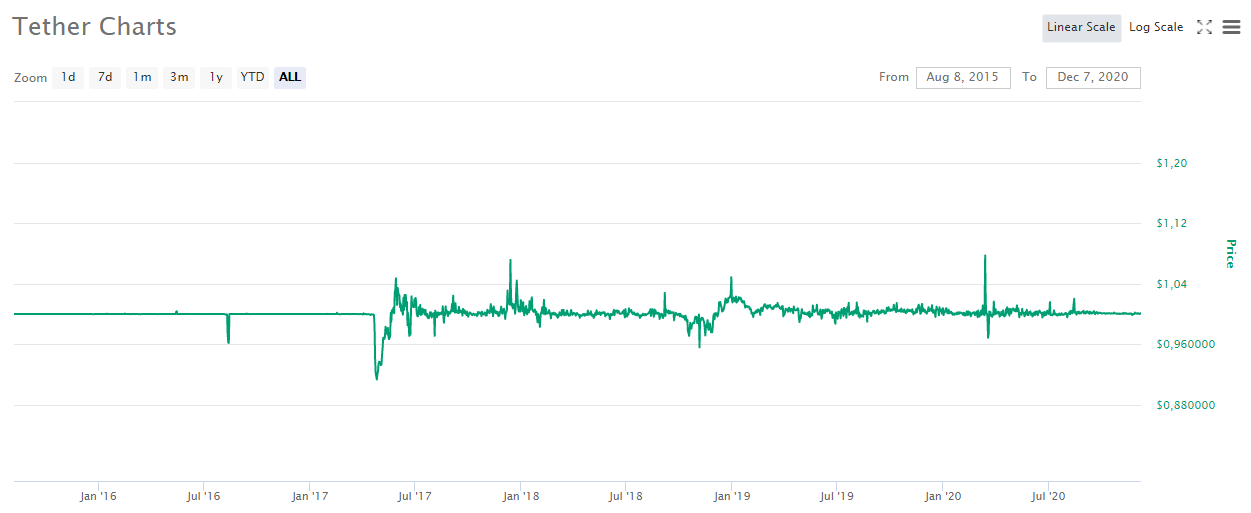Screen dimensions: 1251x513
Task: Click the fullscreen expand icon
Action: [1204, 28]
